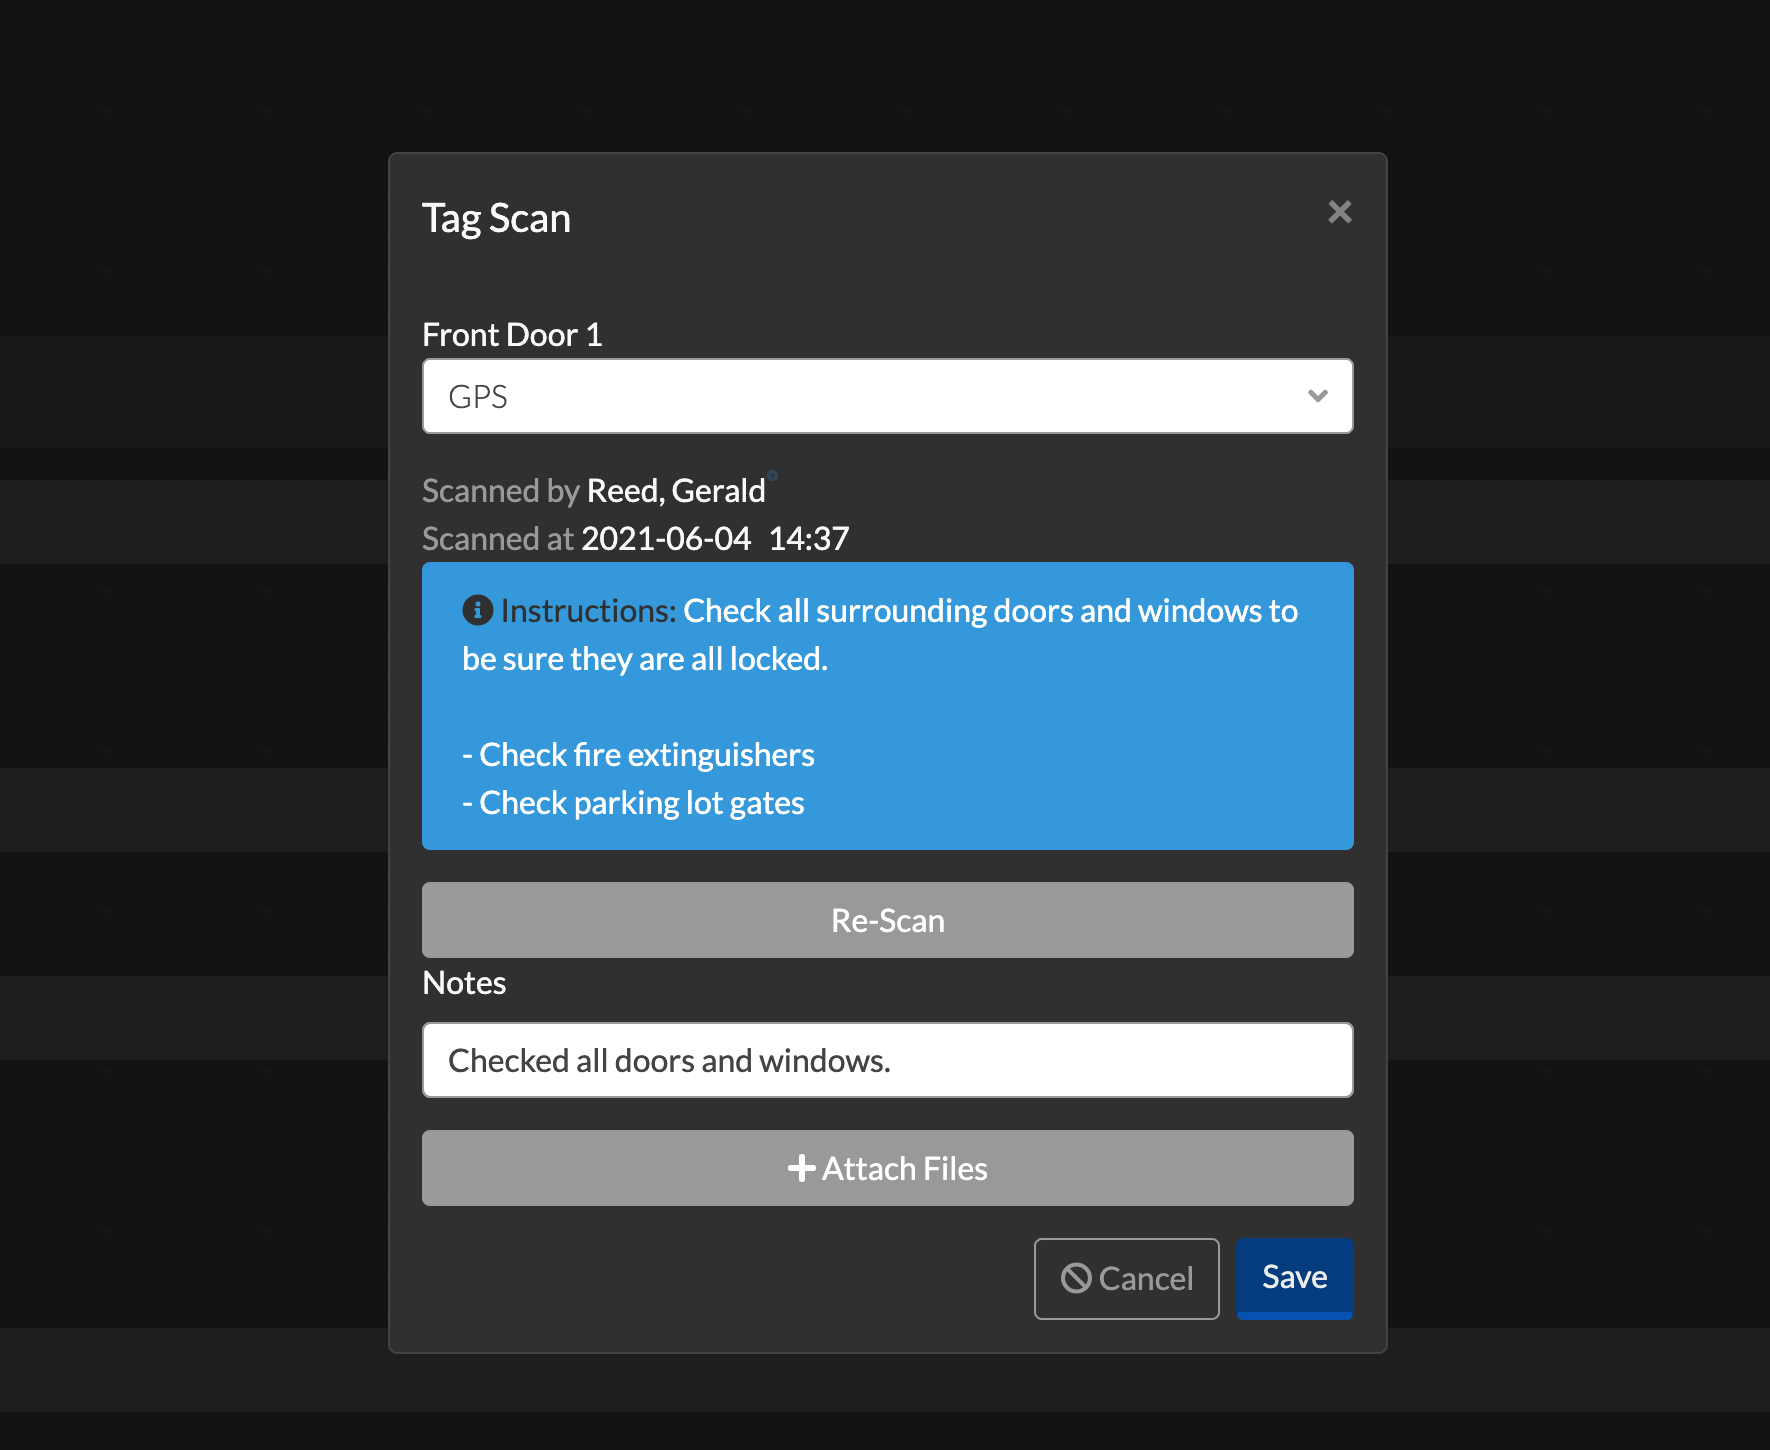This screenshot has height=1450, width=1770.
Task: Click the scanned by name Reed, Gerald
Action: point(674,490)
